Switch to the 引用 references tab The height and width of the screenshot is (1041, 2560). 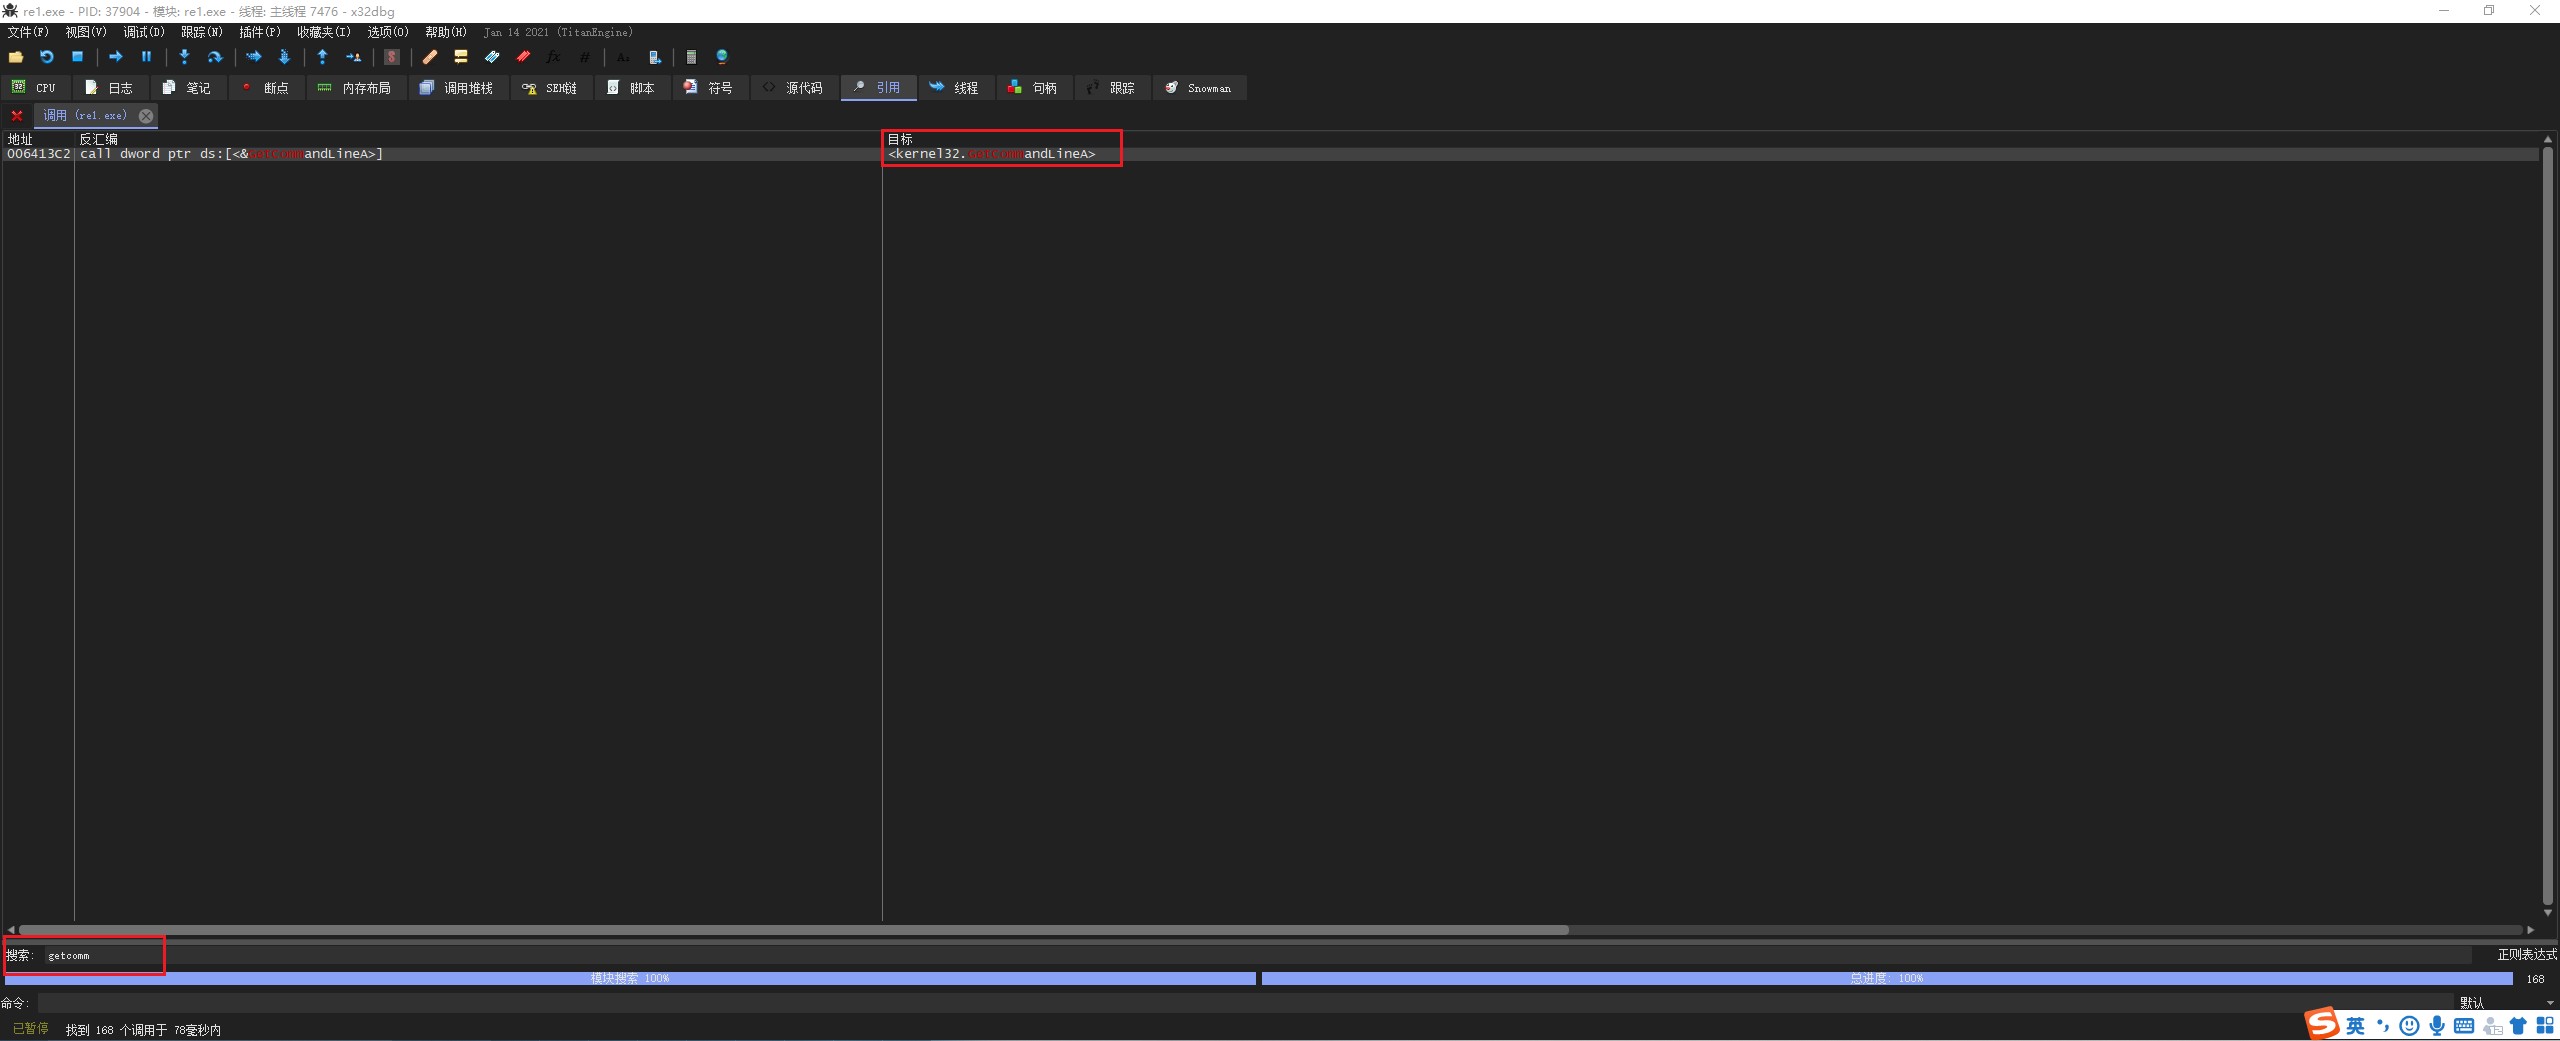pyautogui.click(x=878, y=88)
